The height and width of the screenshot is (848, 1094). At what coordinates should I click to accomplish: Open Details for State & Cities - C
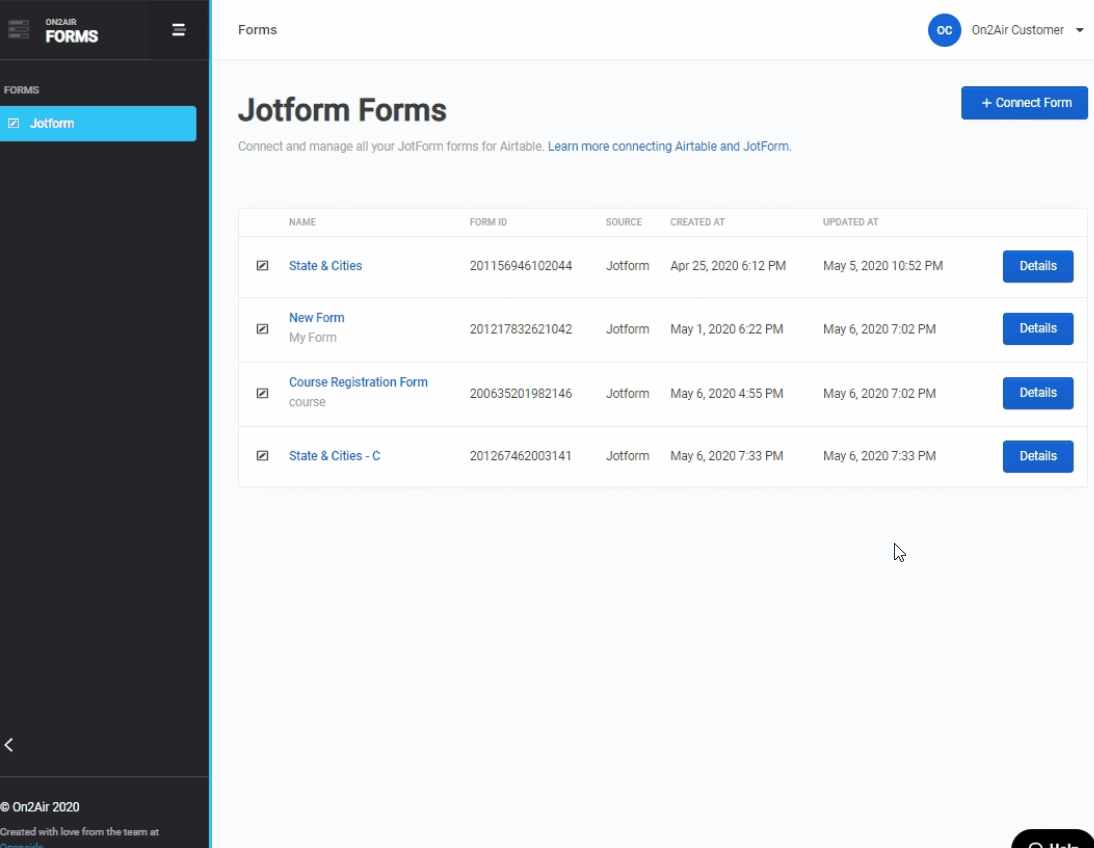pyautogui.click(x=1037, y=456)
